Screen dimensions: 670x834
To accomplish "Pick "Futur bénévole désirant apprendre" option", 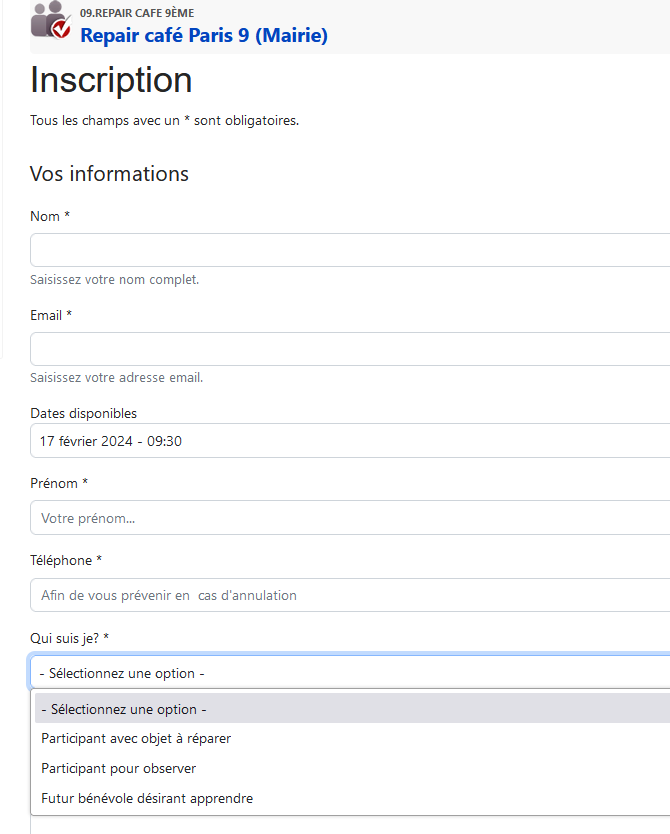I will (x=147, y=799).
